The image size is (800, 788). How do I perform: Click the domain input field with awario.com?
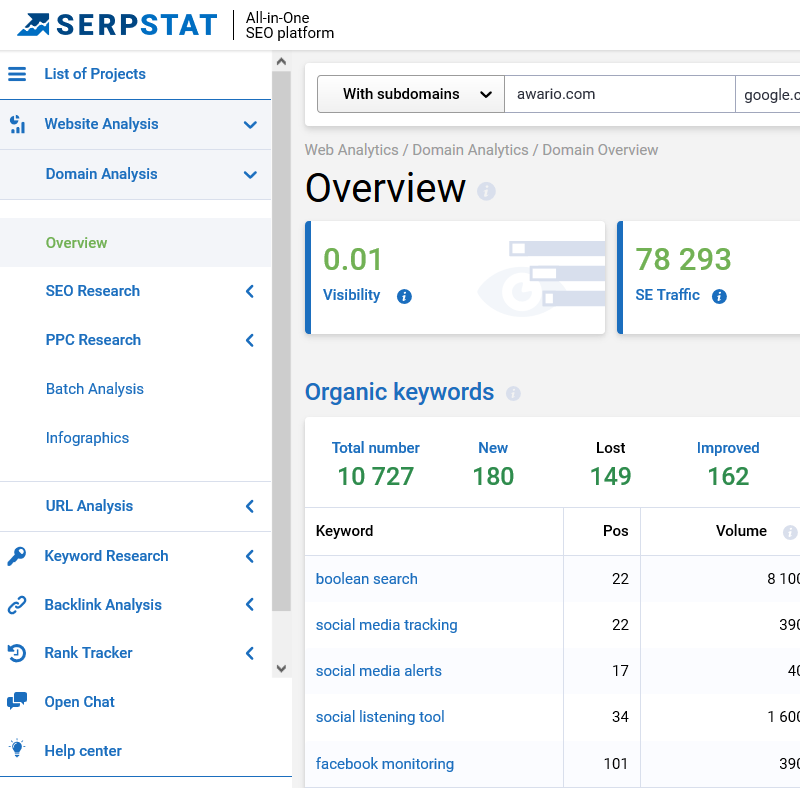pyautogui.click(x=619, y=94)
